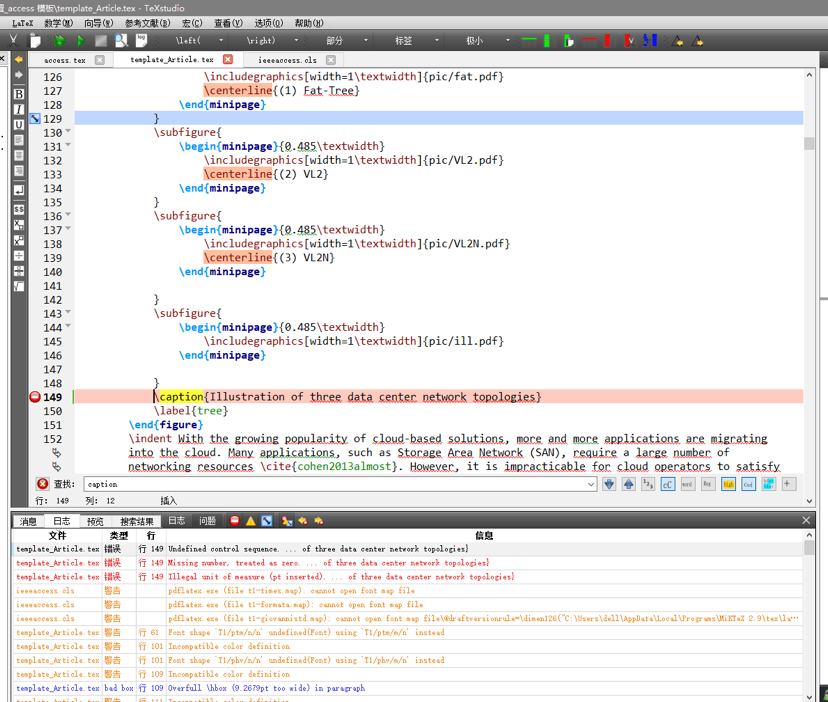828x702 pixels.
Task: Find the next match using the down arrow
Action: [x=609, y=484]
